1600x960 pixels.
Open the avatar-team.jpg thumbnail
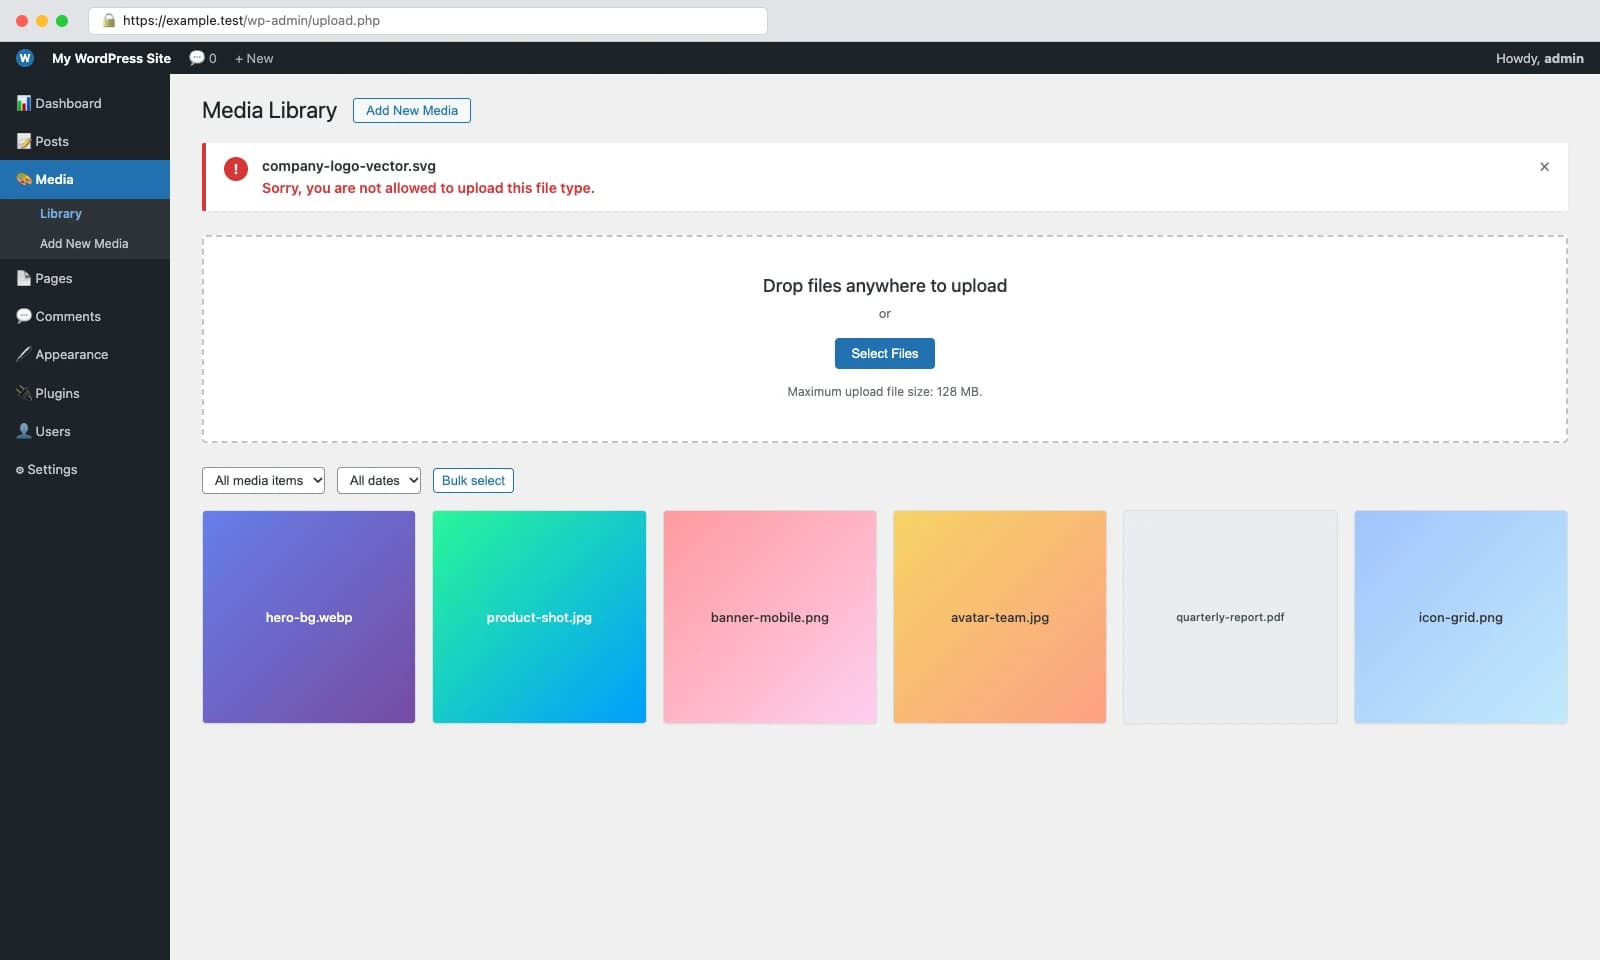(x=1000, y=617)
